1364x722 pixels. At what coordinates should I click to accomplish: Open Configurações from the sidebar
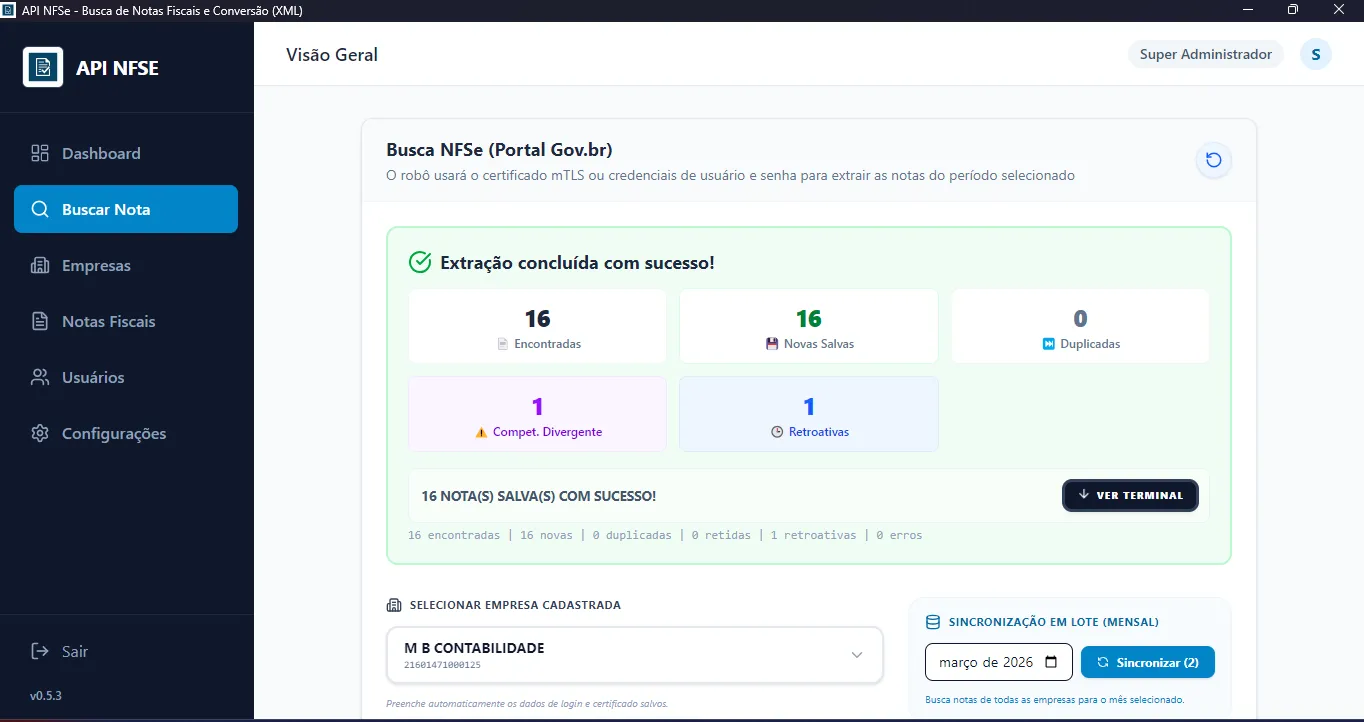[126, 433]
